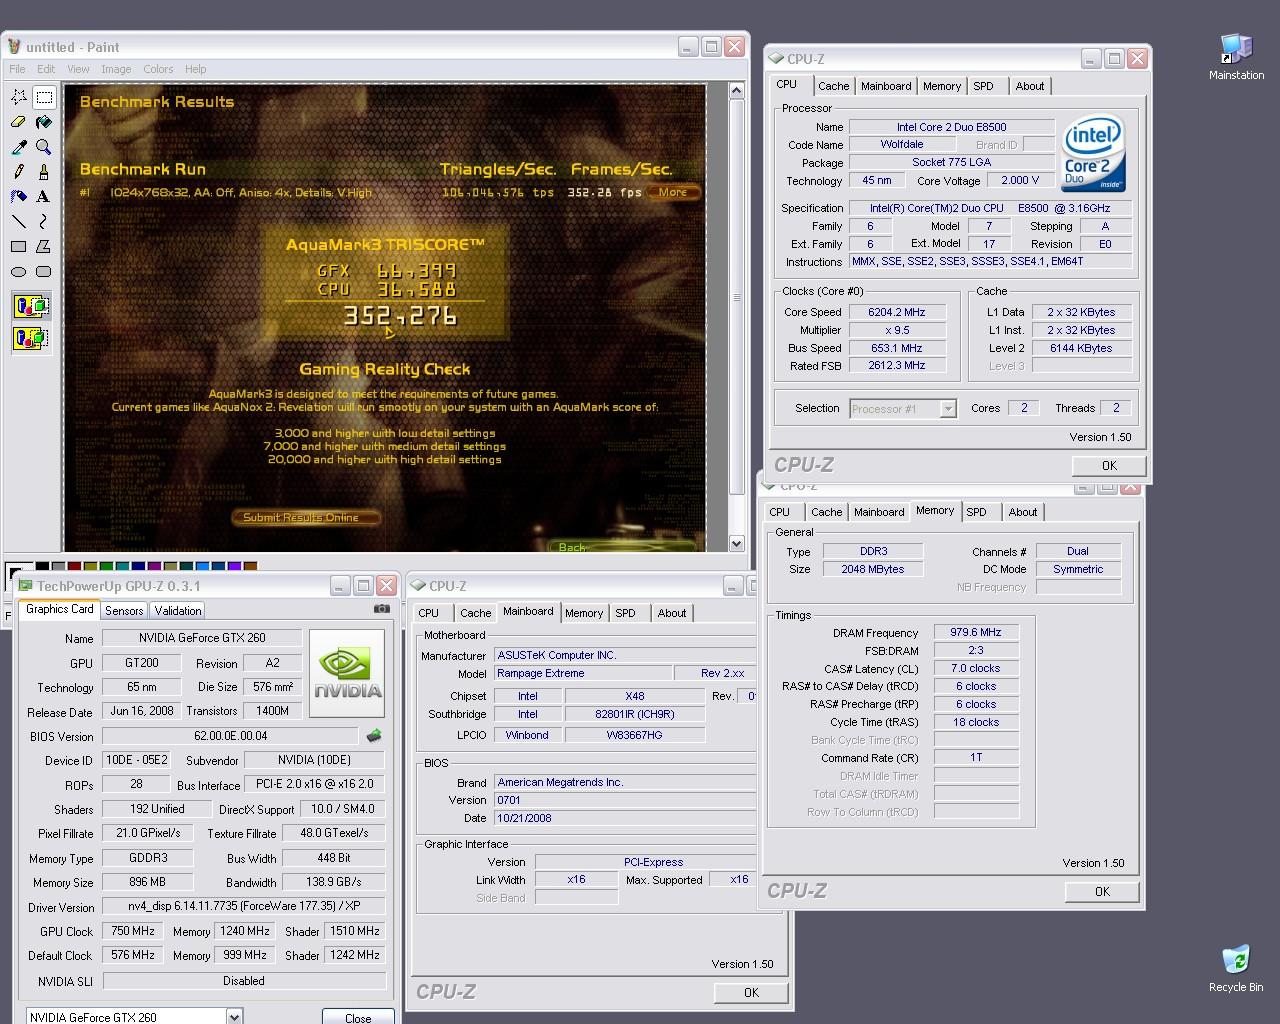
Task: Pick the Fill With Color bucket tool
Action: [x=44, y=122]
